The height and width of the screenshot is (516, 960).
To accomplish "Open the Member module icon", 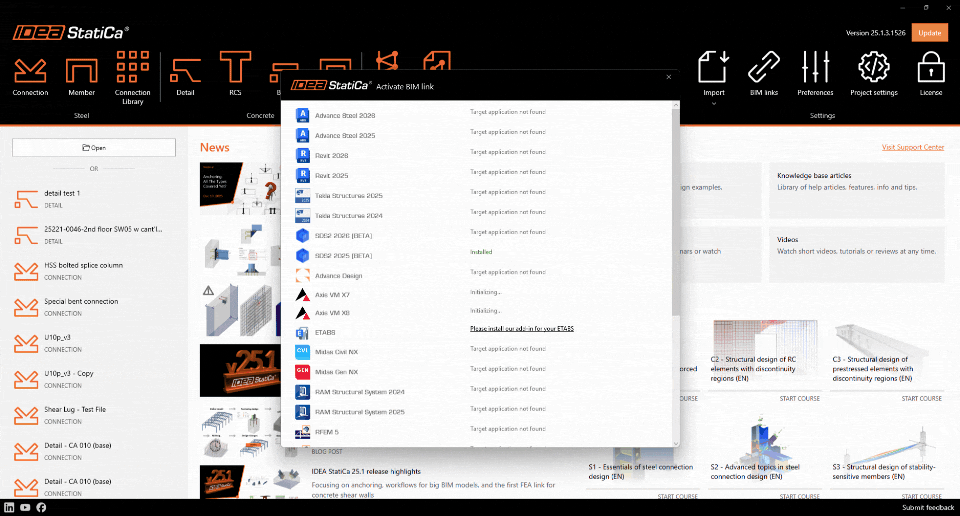I will pyautogui.click(x=81, y=71).
